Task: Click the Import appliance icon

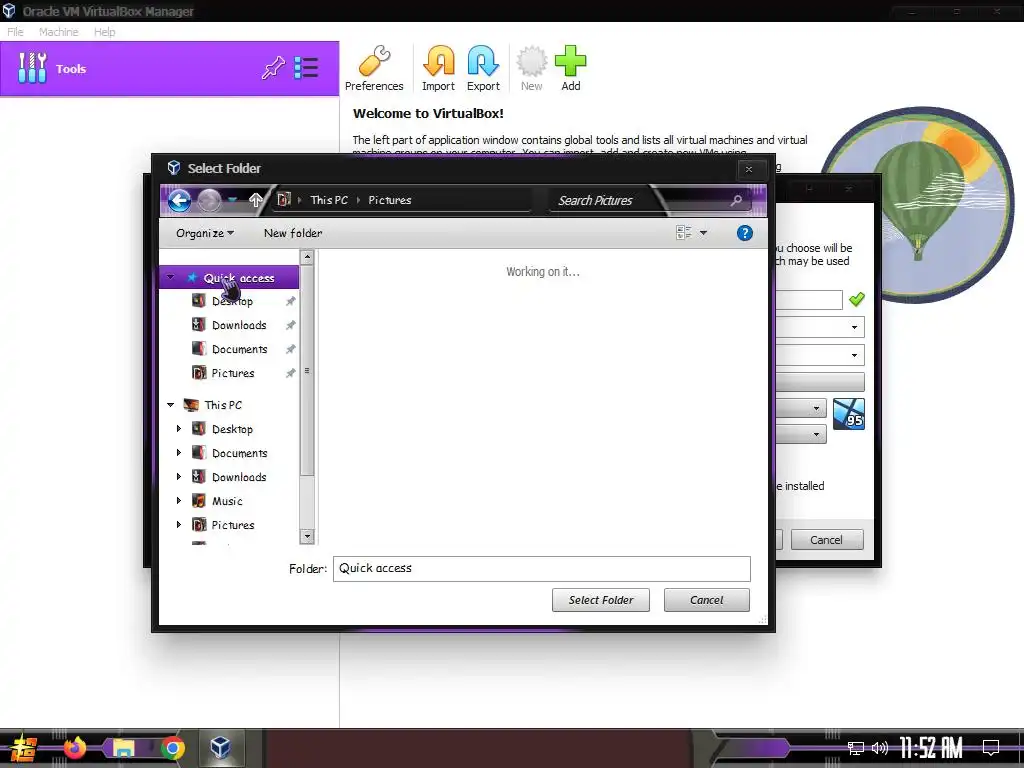Action: click(438, 69)
